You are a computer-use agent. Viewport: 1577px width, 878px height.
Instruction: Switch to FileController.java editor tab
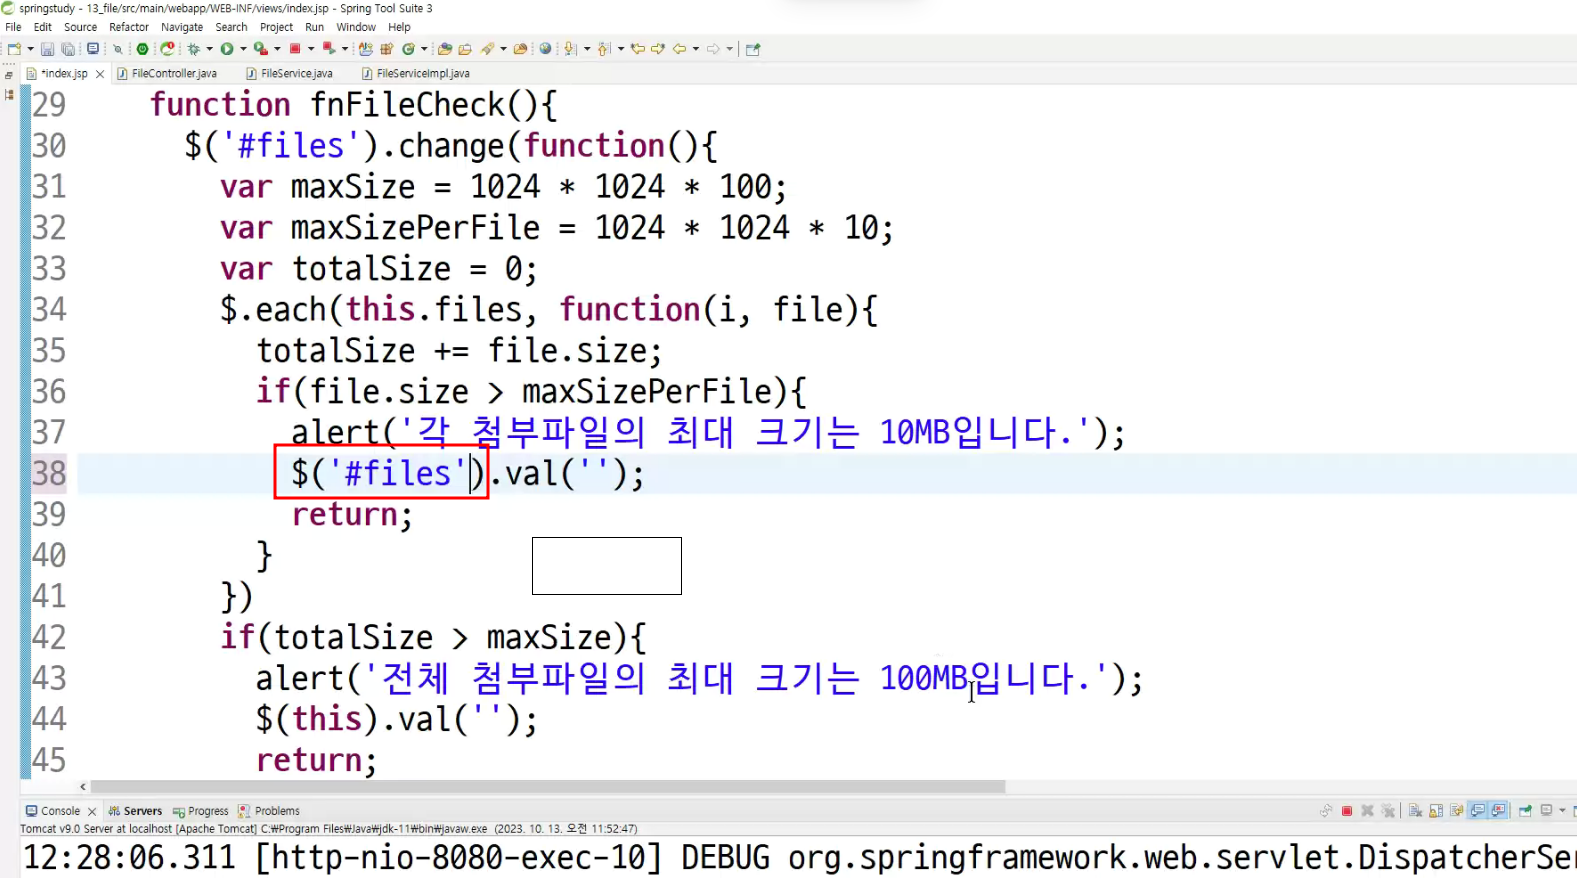click(x=166, y=73)
